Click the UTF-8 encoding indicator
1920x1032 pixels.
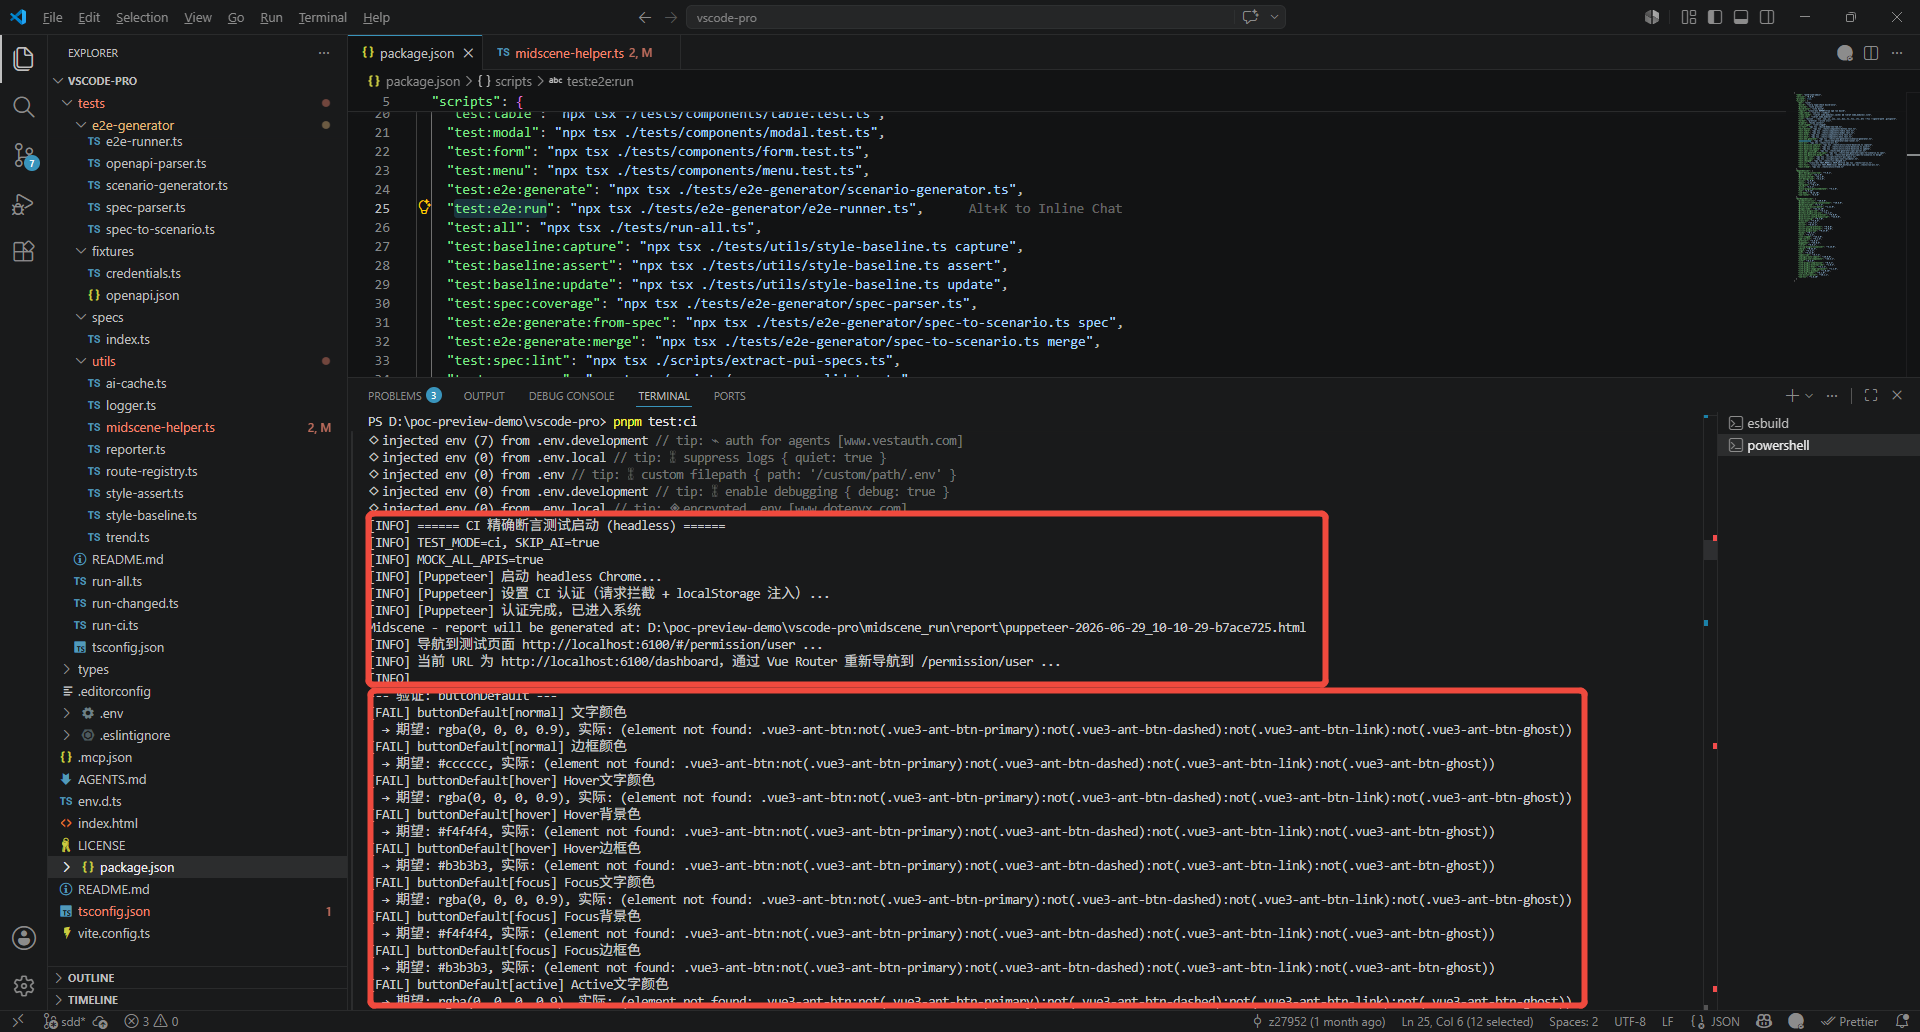pyautogui.click(x=1630, y=1021)
